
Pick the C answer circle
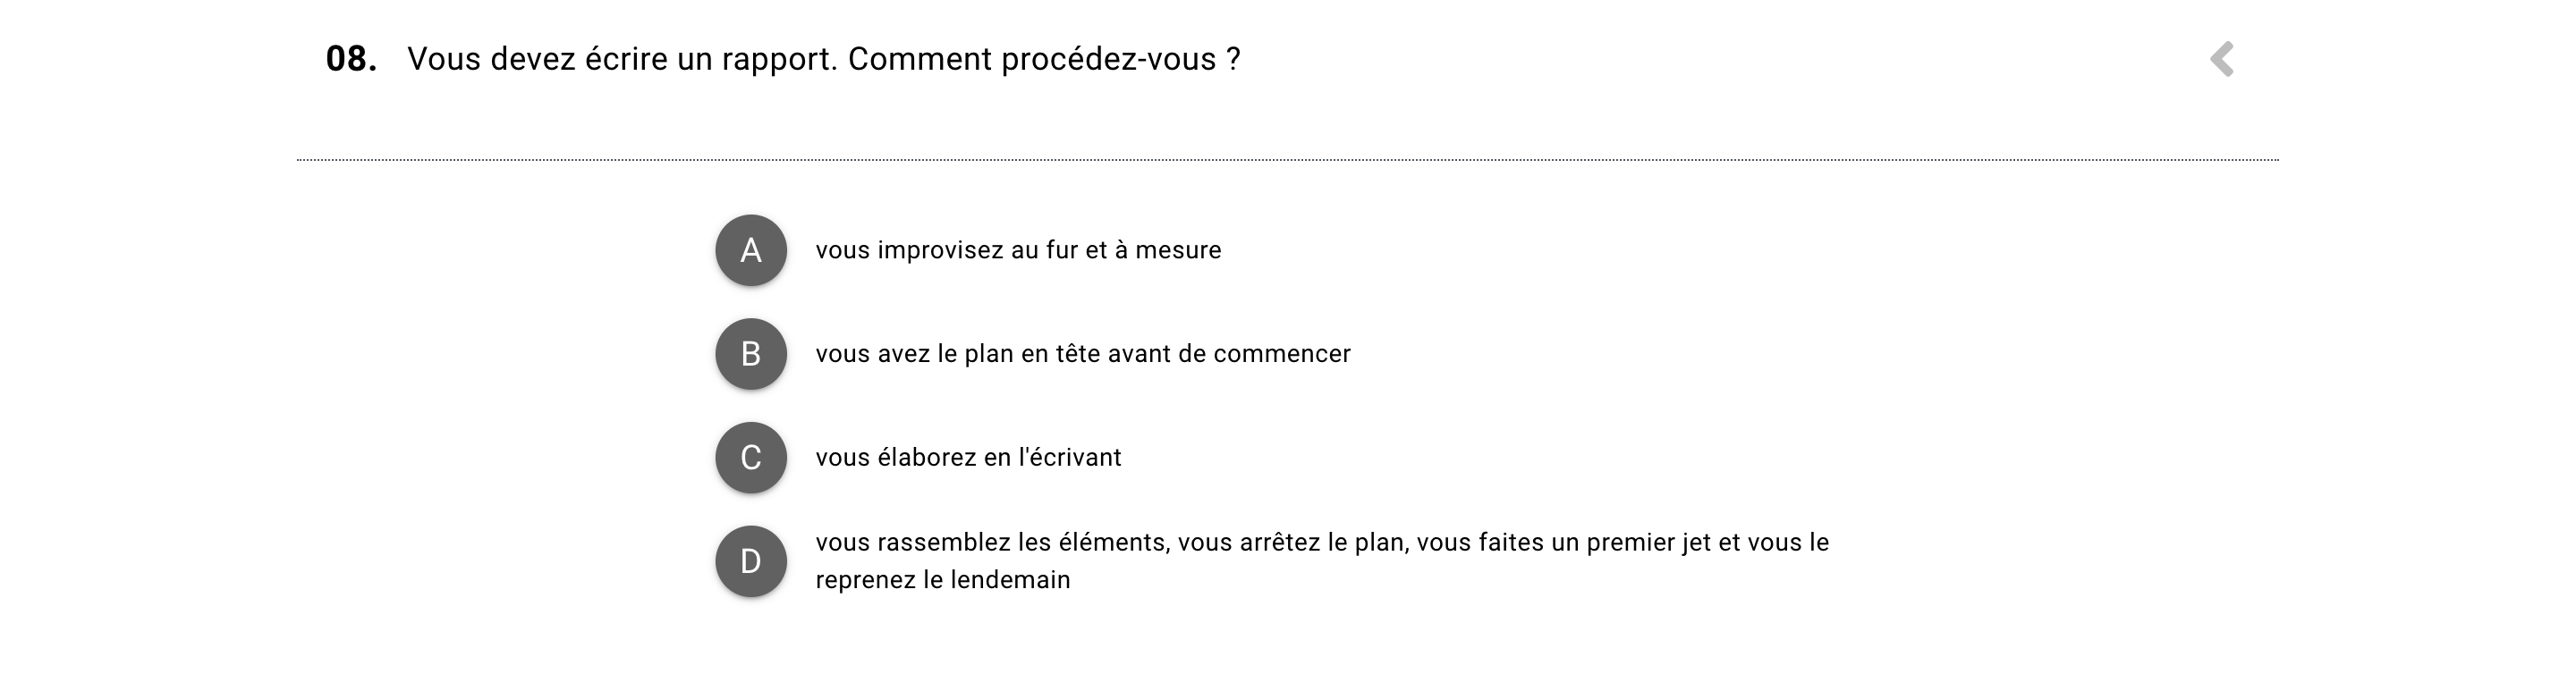pyautogui.click(x=751, y=458)
